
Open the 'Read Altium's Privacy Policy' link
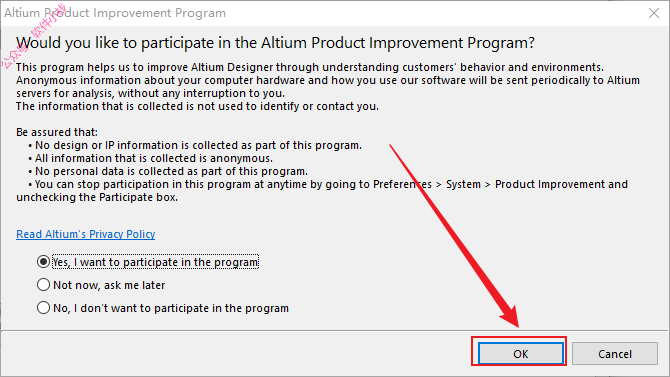85,234
